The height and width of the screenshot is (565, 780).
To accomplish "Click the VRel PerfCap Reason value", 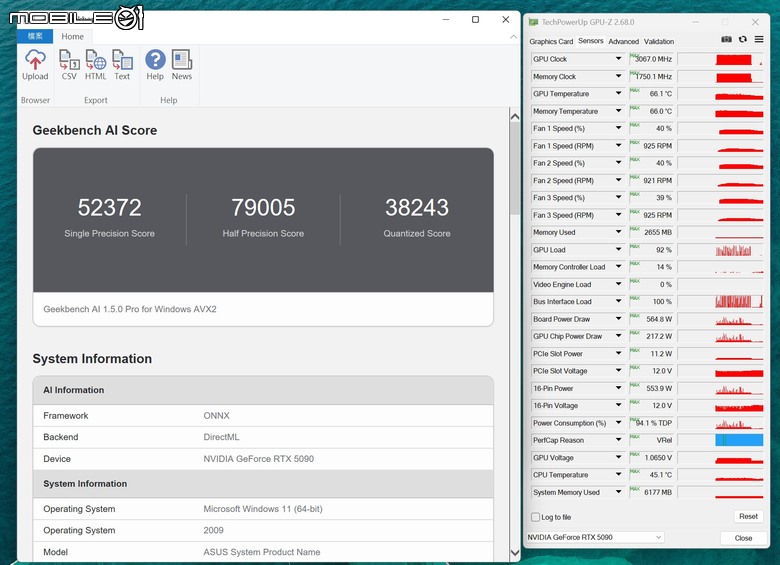I will coord(664,440).
